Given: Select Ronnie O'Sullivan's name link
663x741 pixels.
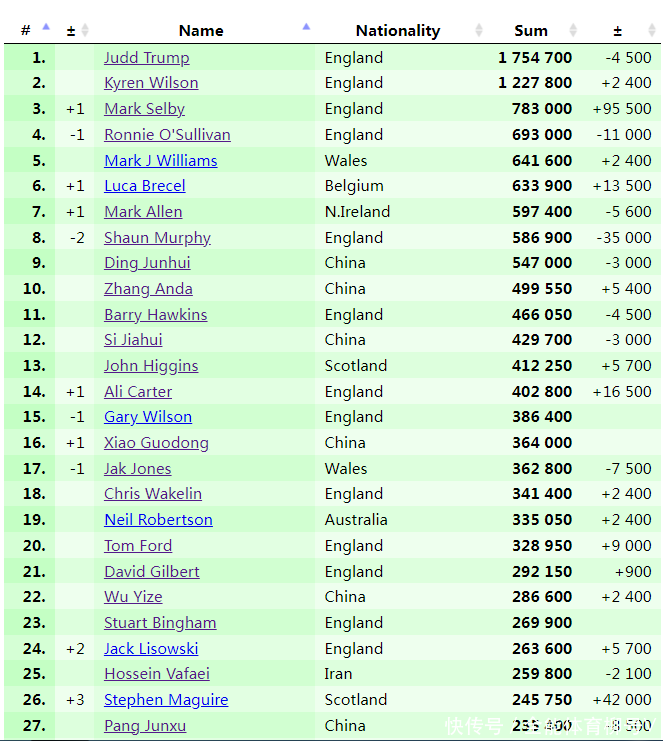Looking at the screenshot, I should [x=167, y=135].
